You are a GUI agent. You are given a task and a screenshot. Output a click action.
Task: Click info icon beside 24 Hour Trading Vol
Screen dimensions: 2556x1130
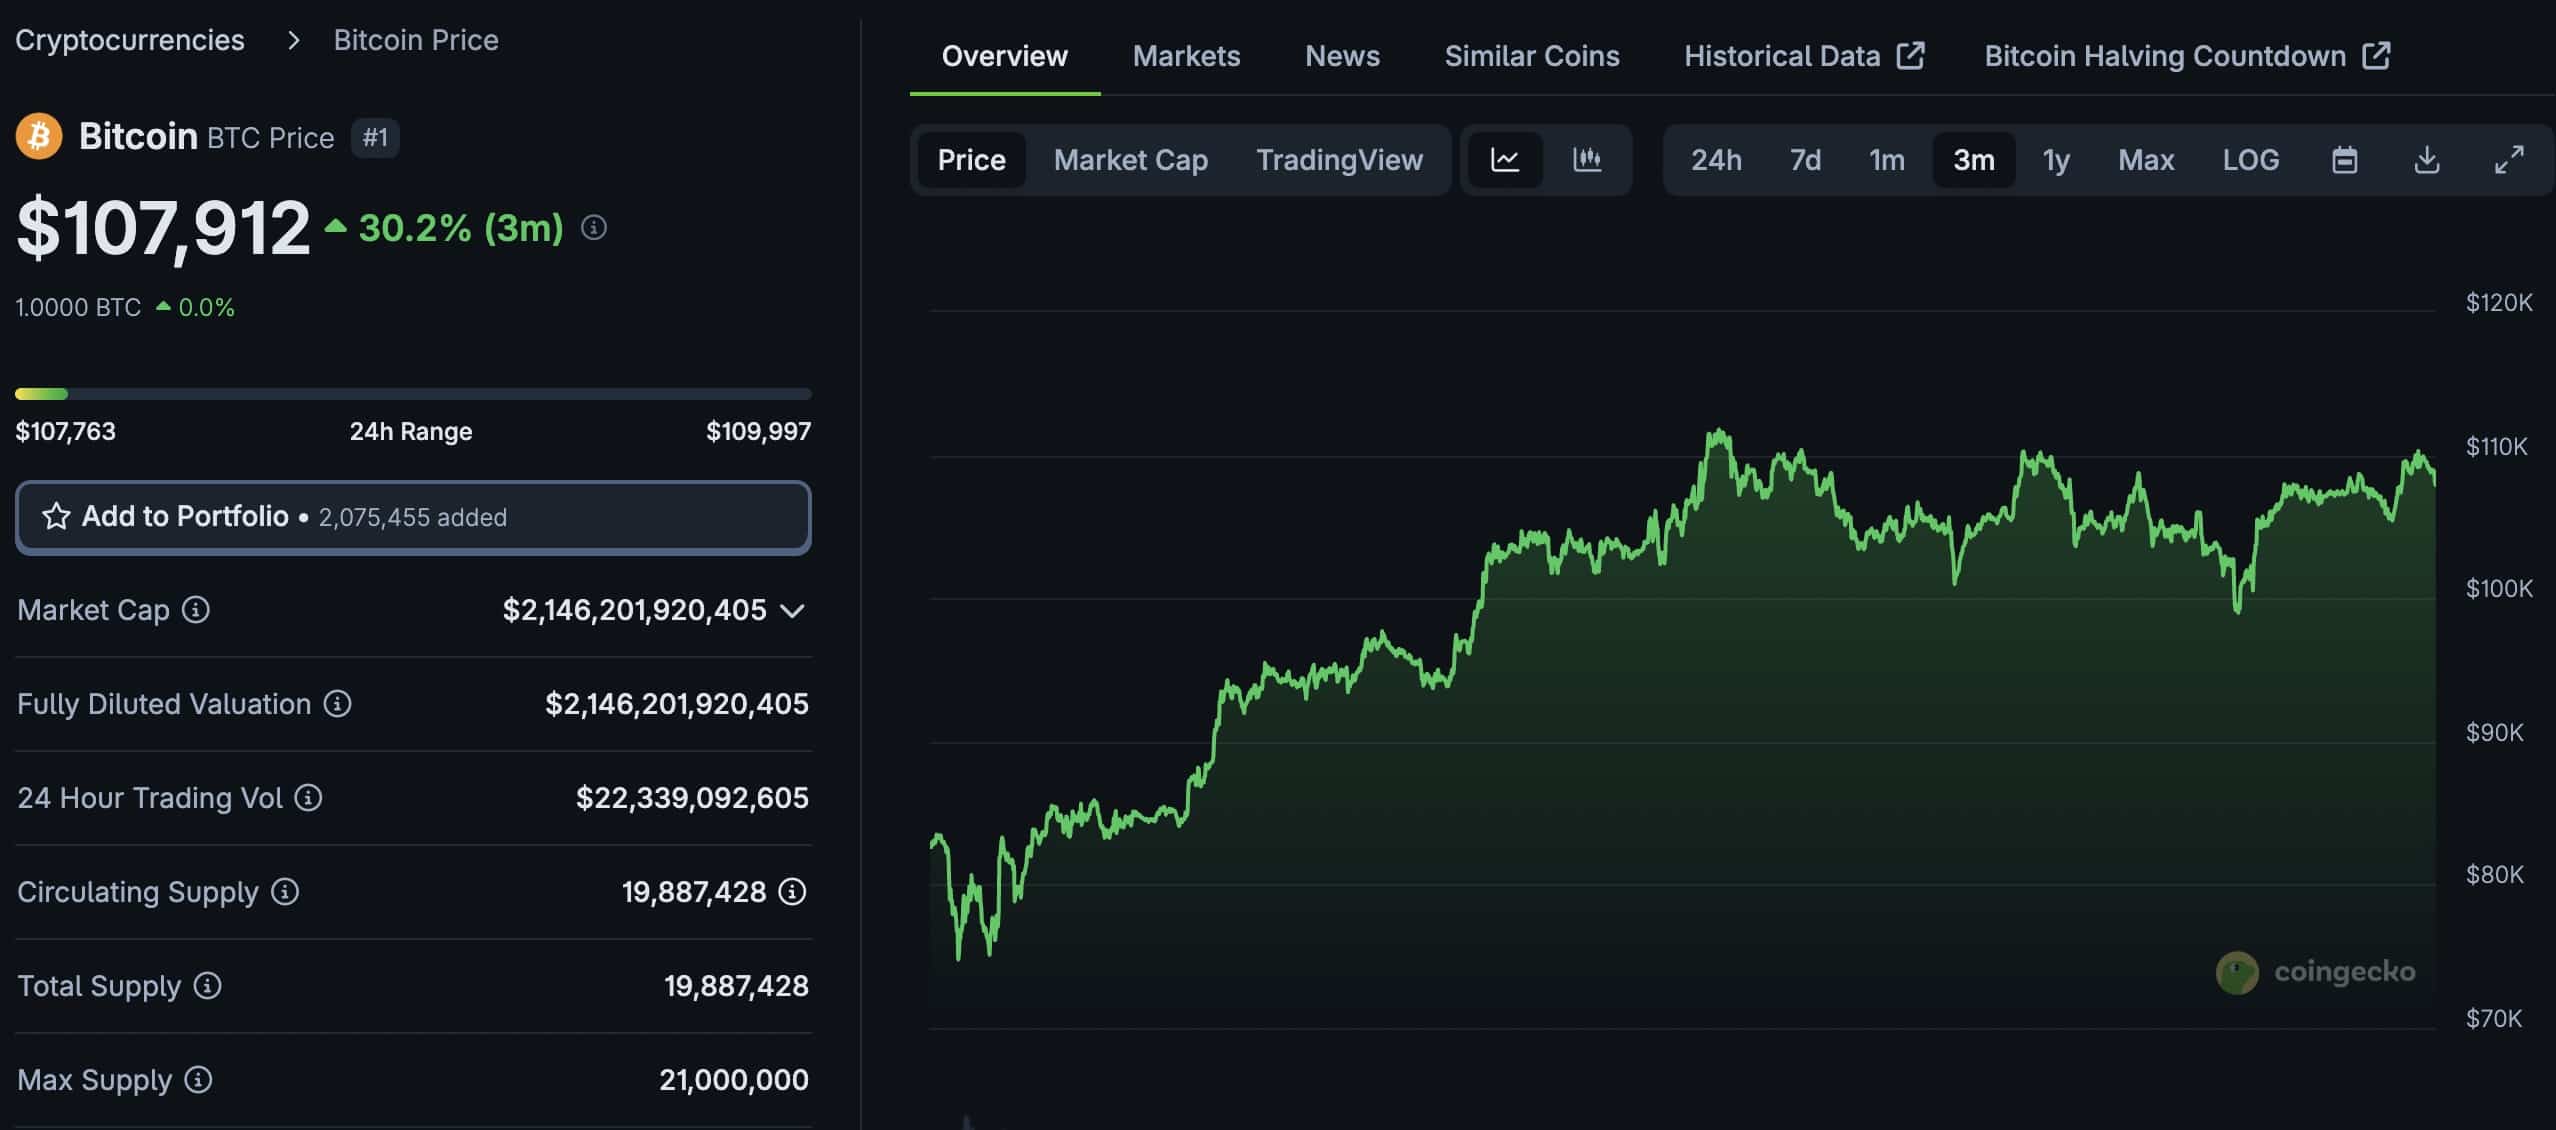pyautogui.click(x=308, y=798)
